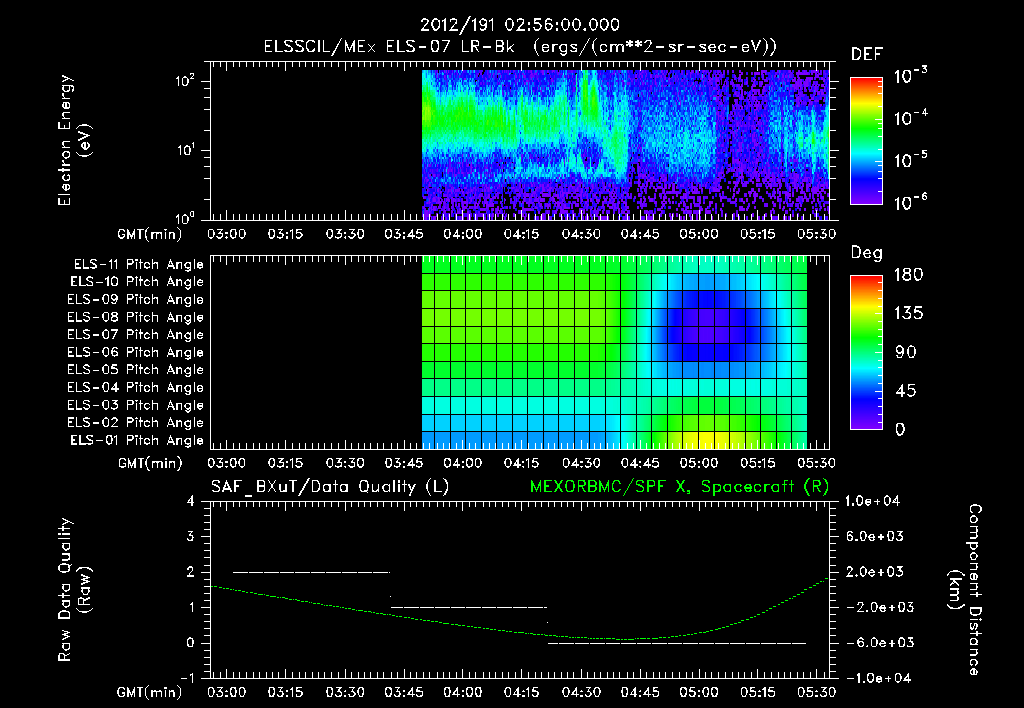Image resolution: width=1024 pixels, height=708 pixels.
Task: Click the 03:00 tick label under bottom panel
Action: [x=227, y=692]
